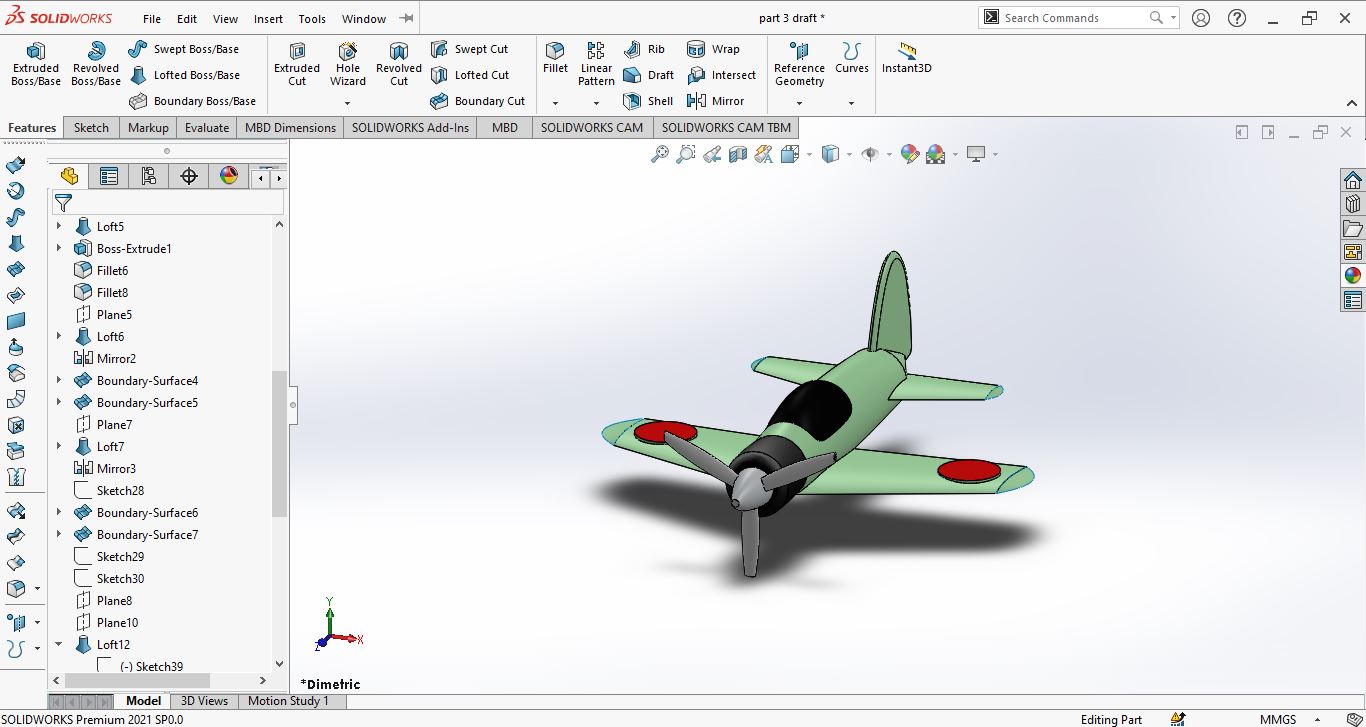The width and height of the screenshot is (1366, 727).
Task: Open the ConfigurationManager tab
Action: (x=149, y=177)
